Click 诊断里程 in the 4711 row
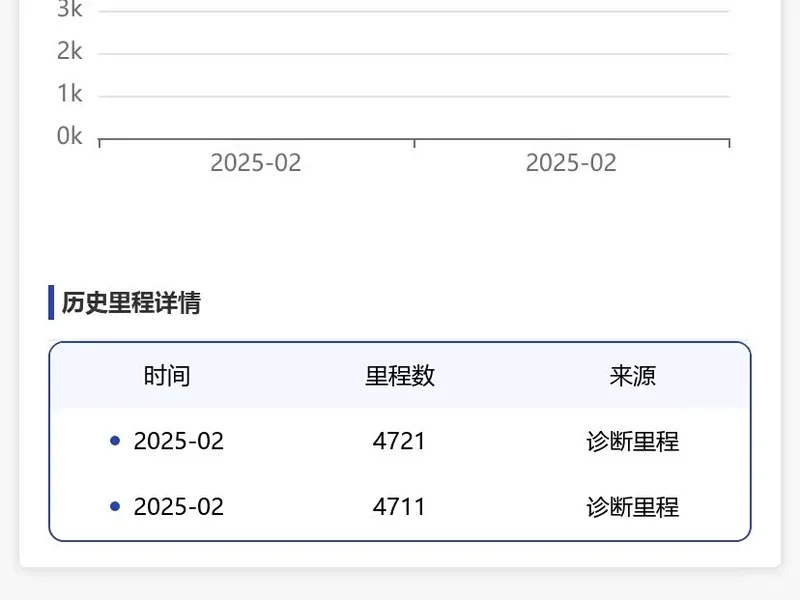 pyautogui.click(x=633, y=507)
